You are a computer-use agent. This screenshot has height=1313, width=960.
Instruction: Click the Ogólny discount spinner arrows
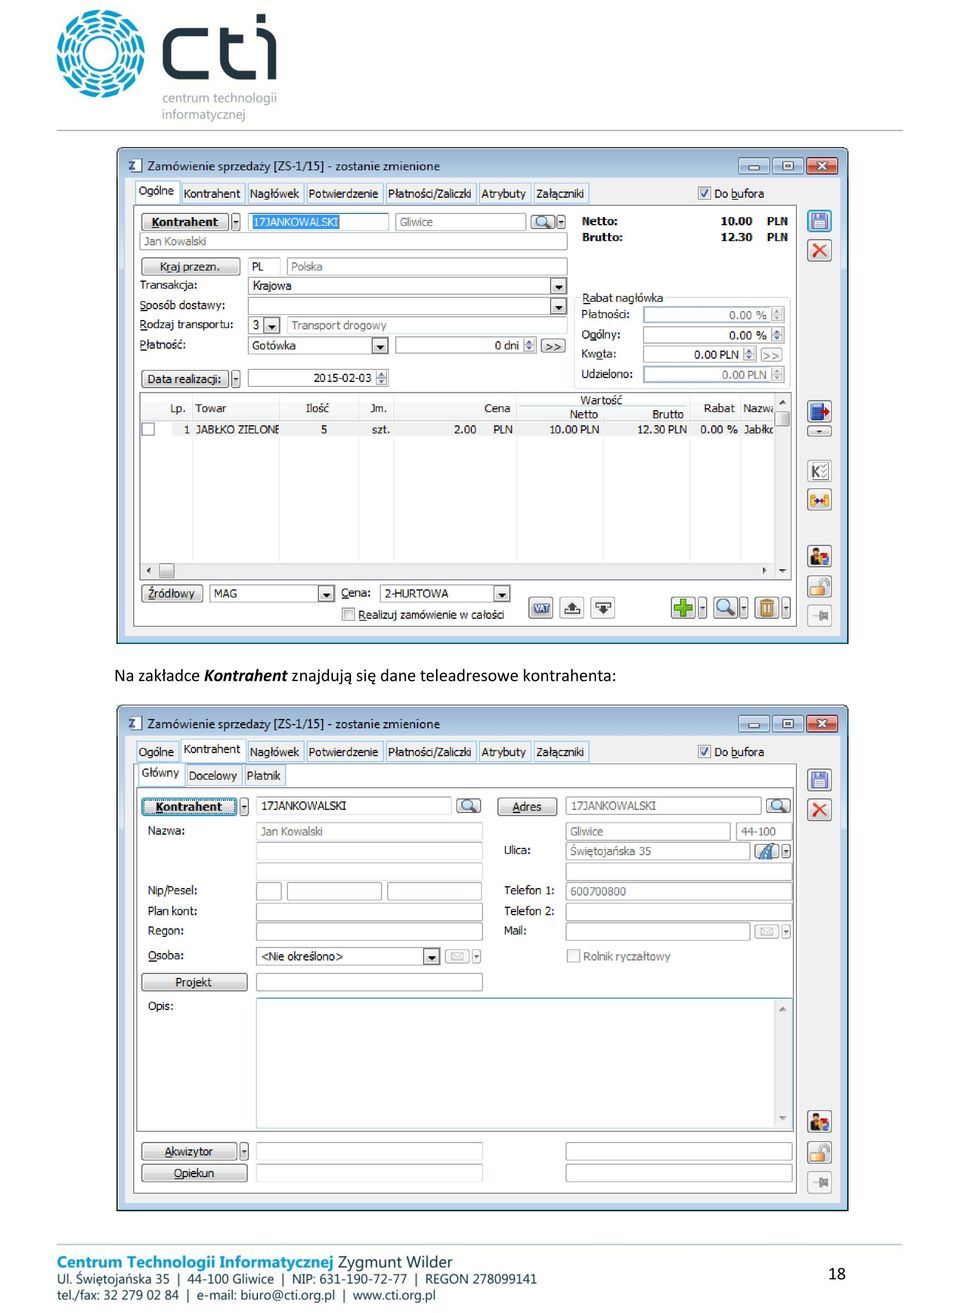[776, 335]
